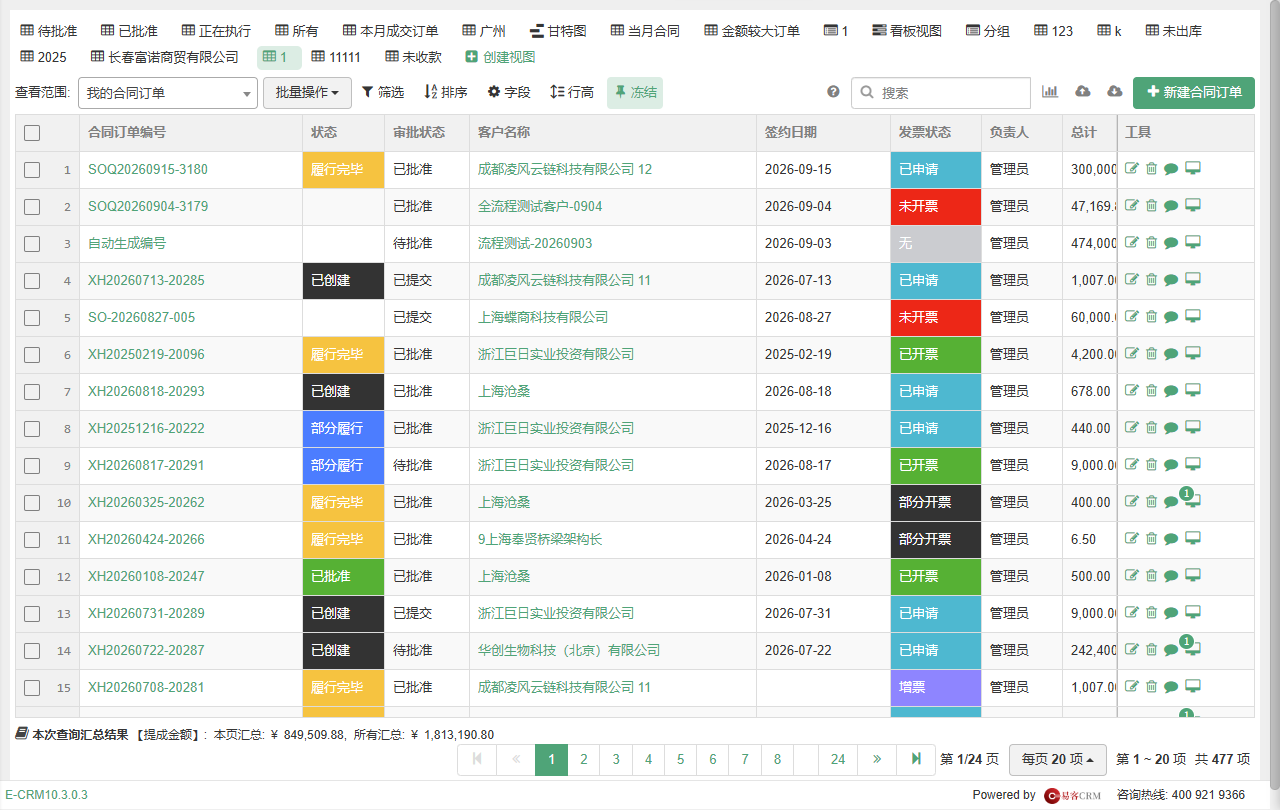Go to page 2 in pagination
The image size is (1280, 810).
click(x=584, y=760)
